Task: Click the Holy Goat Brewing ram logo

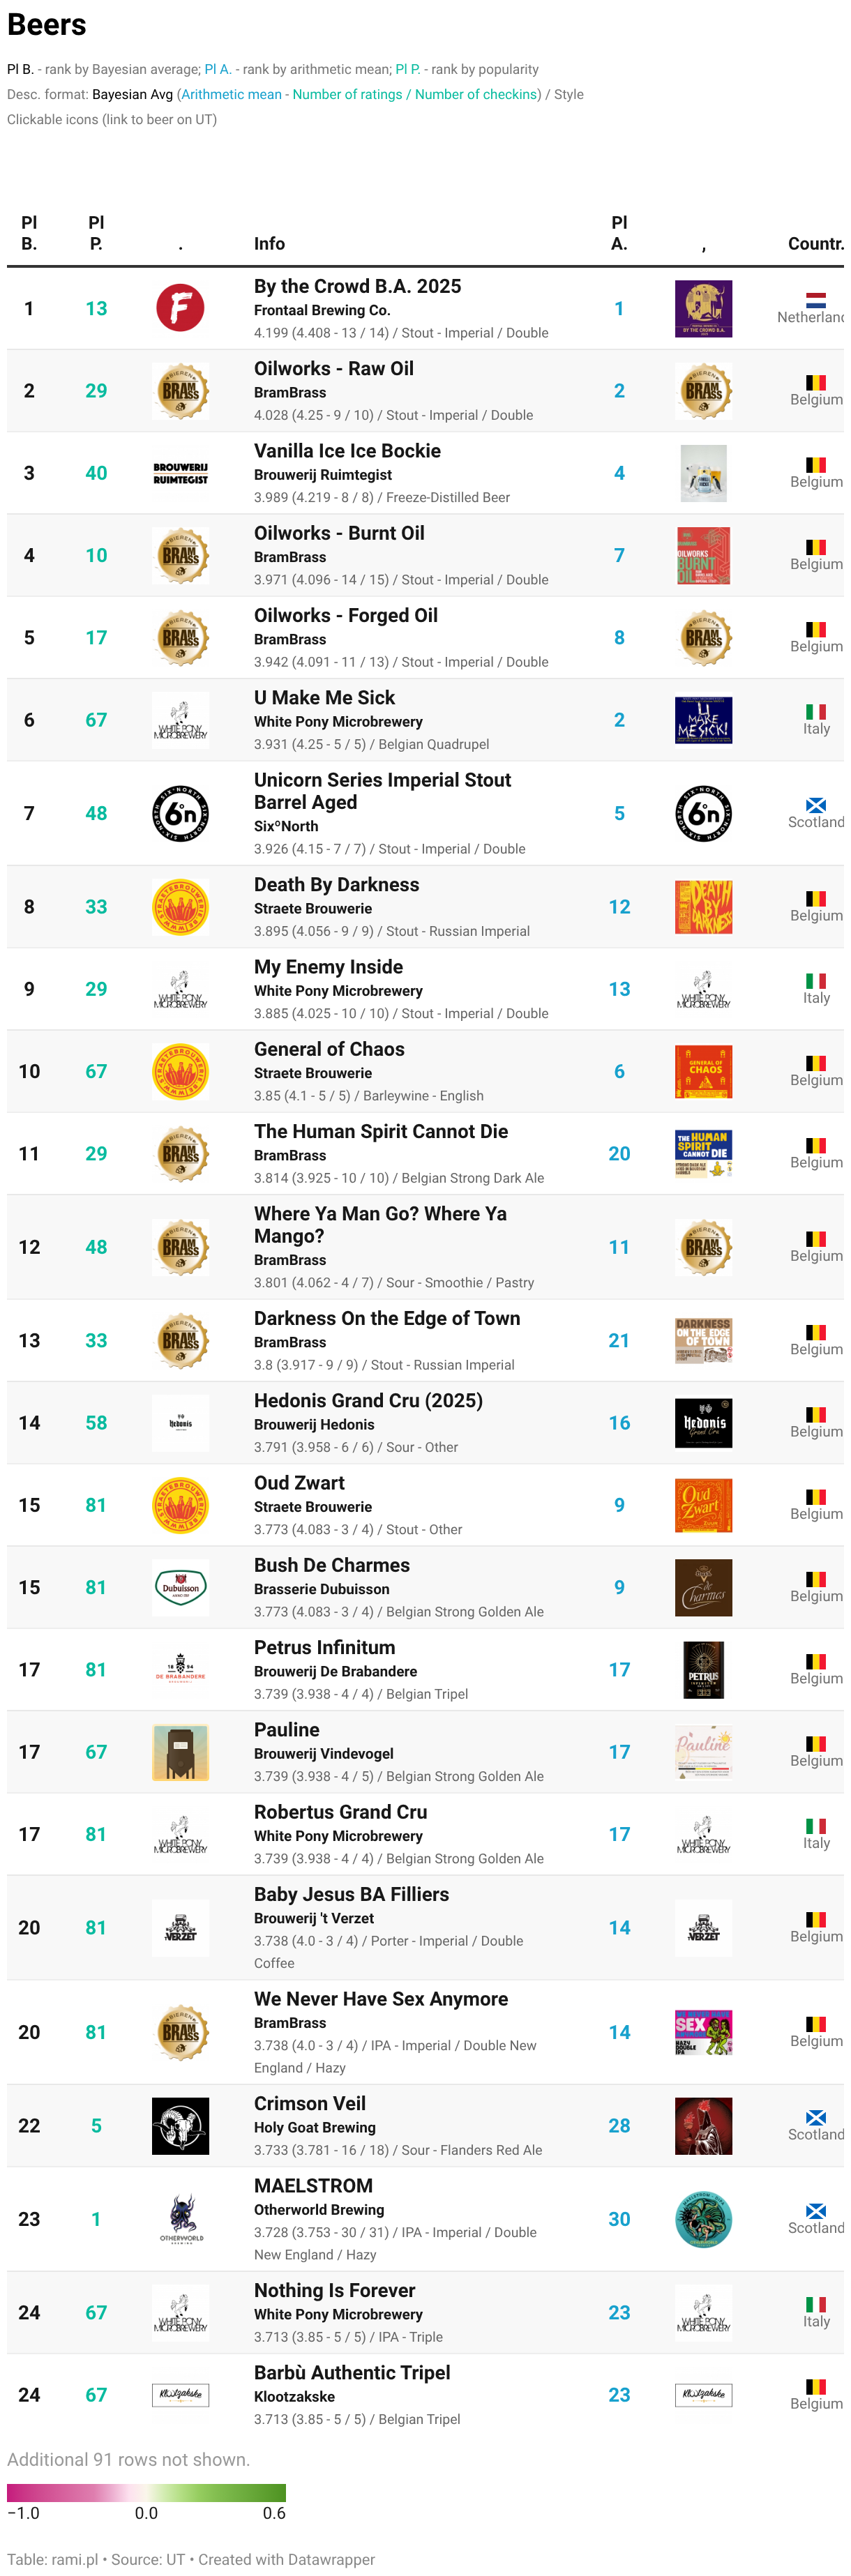Action: point(180,2125)
